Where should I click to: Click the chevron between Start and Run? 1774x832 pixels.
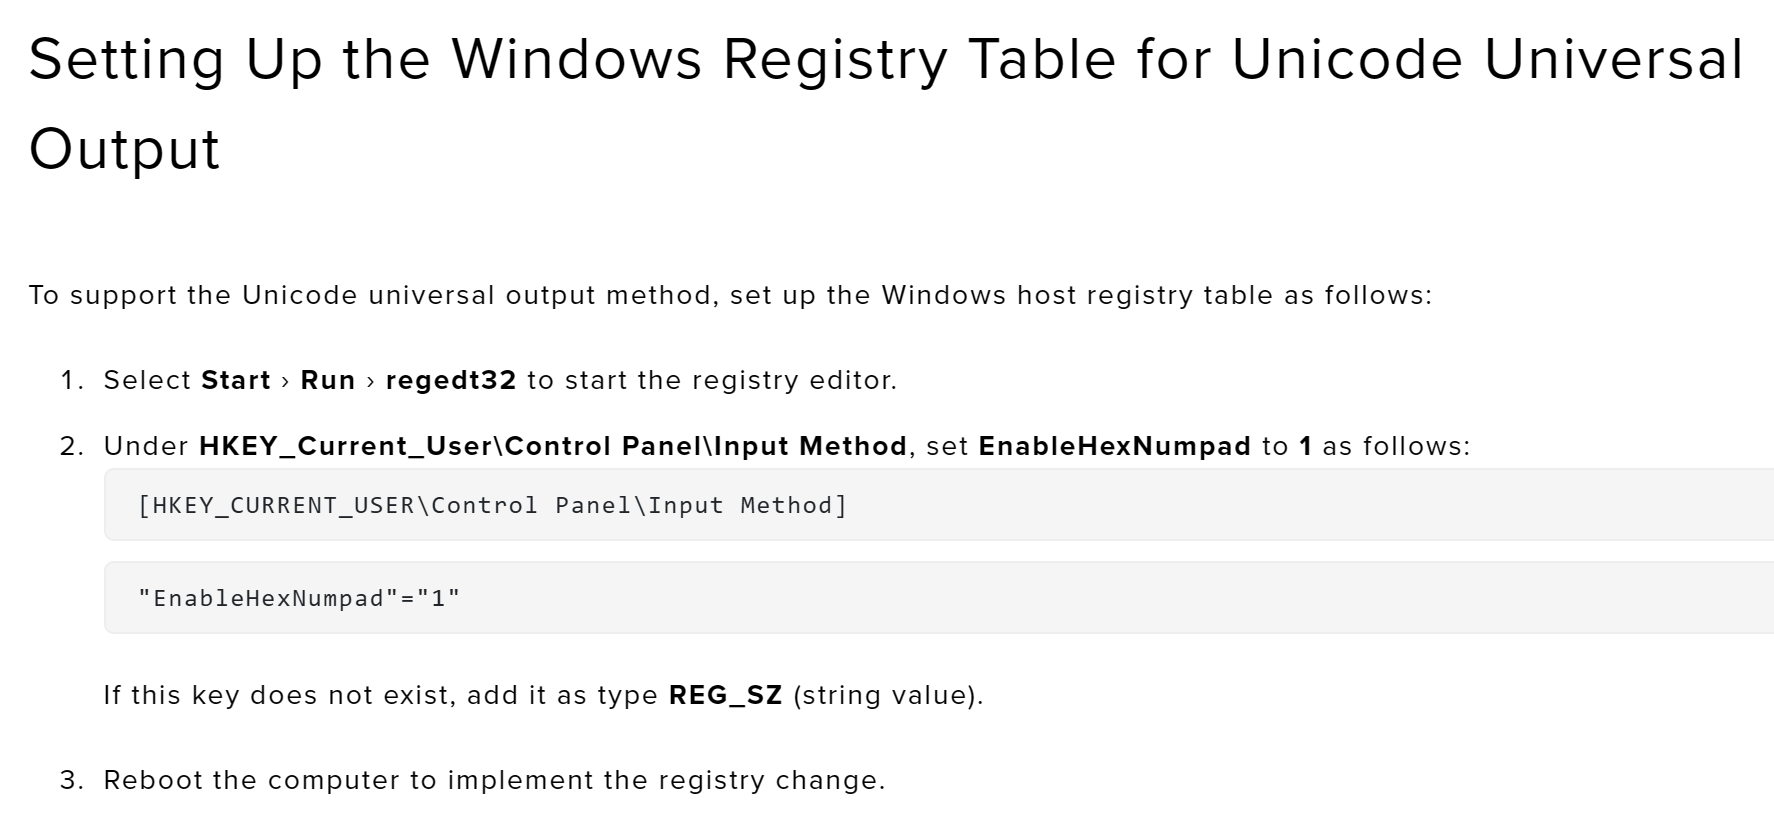point(286,381)
